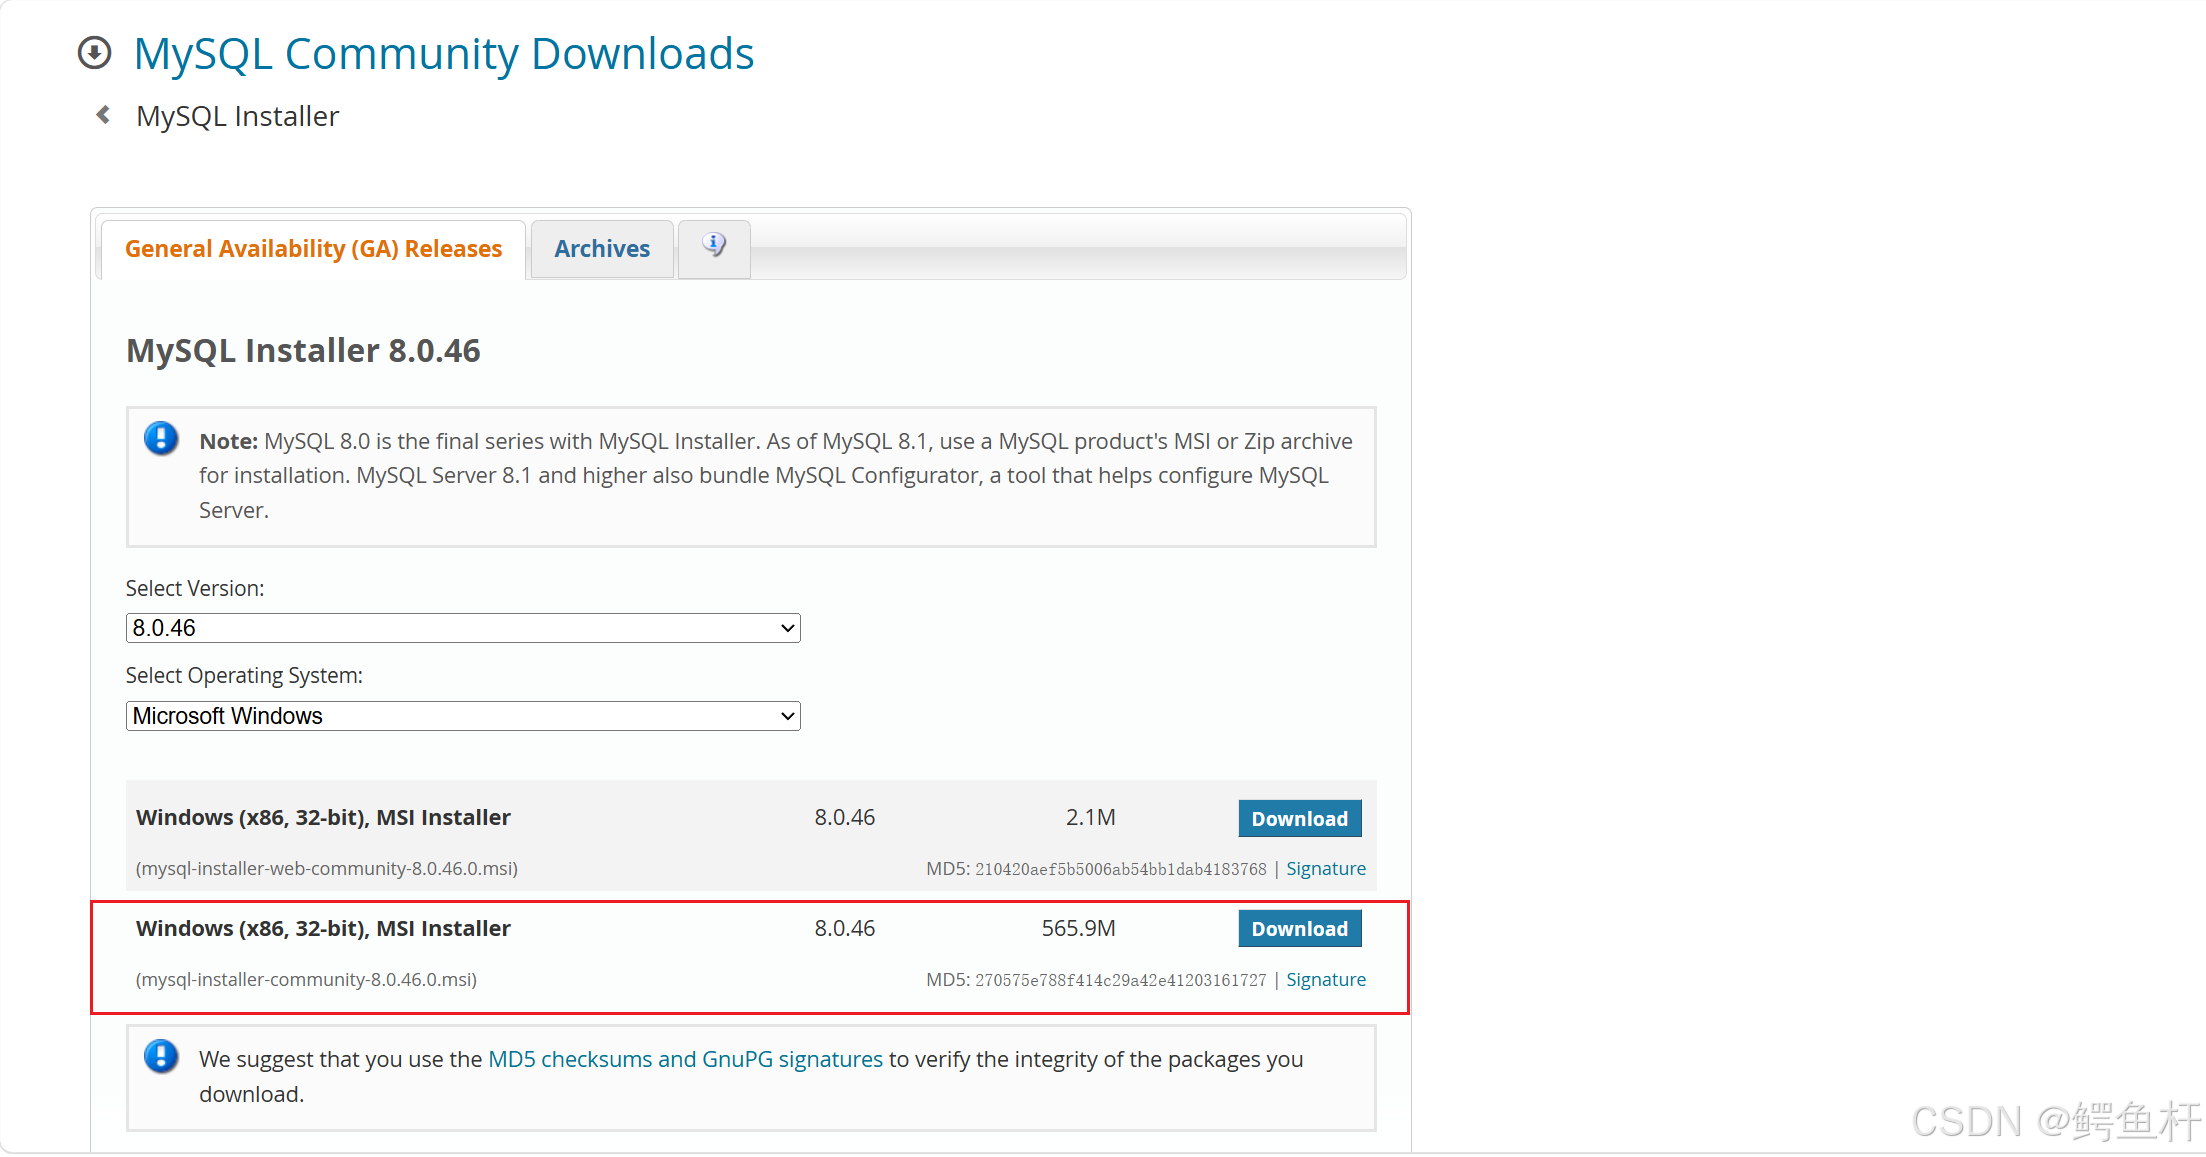This screenshot has height=1157, width=2206.
Task: Open the information icon tab
Action: pos(714,247)
